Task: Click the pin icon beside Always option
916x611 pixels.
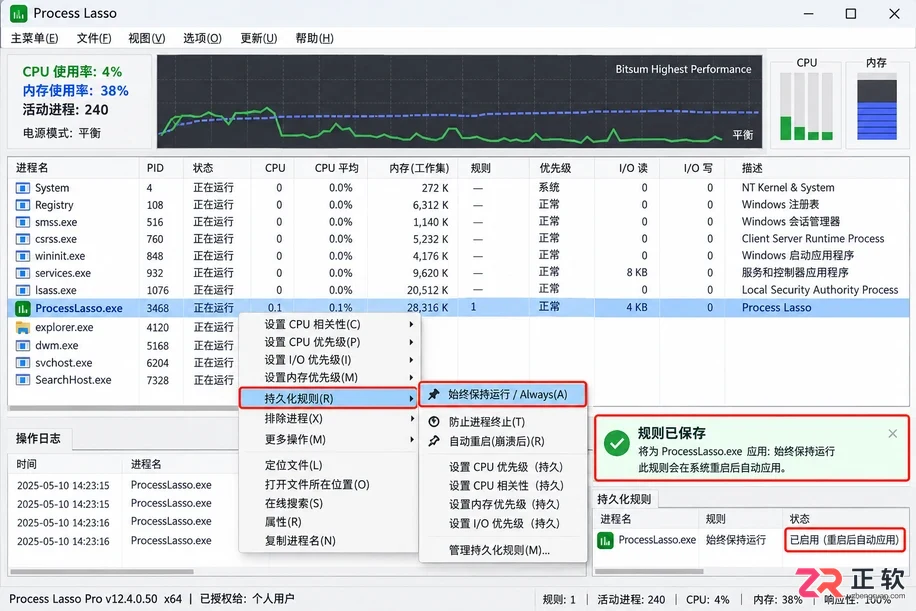Action: click(x=434, y=395)
